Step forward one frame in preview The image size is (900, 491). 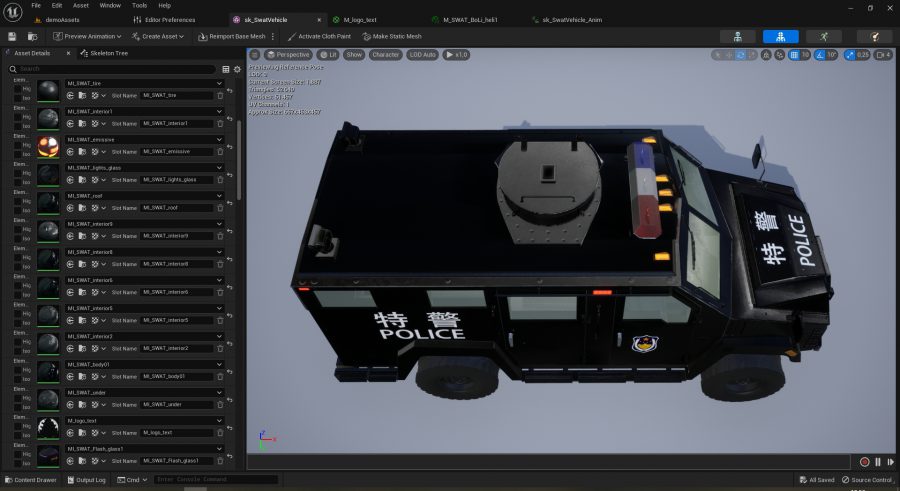[x=890, y=462]
